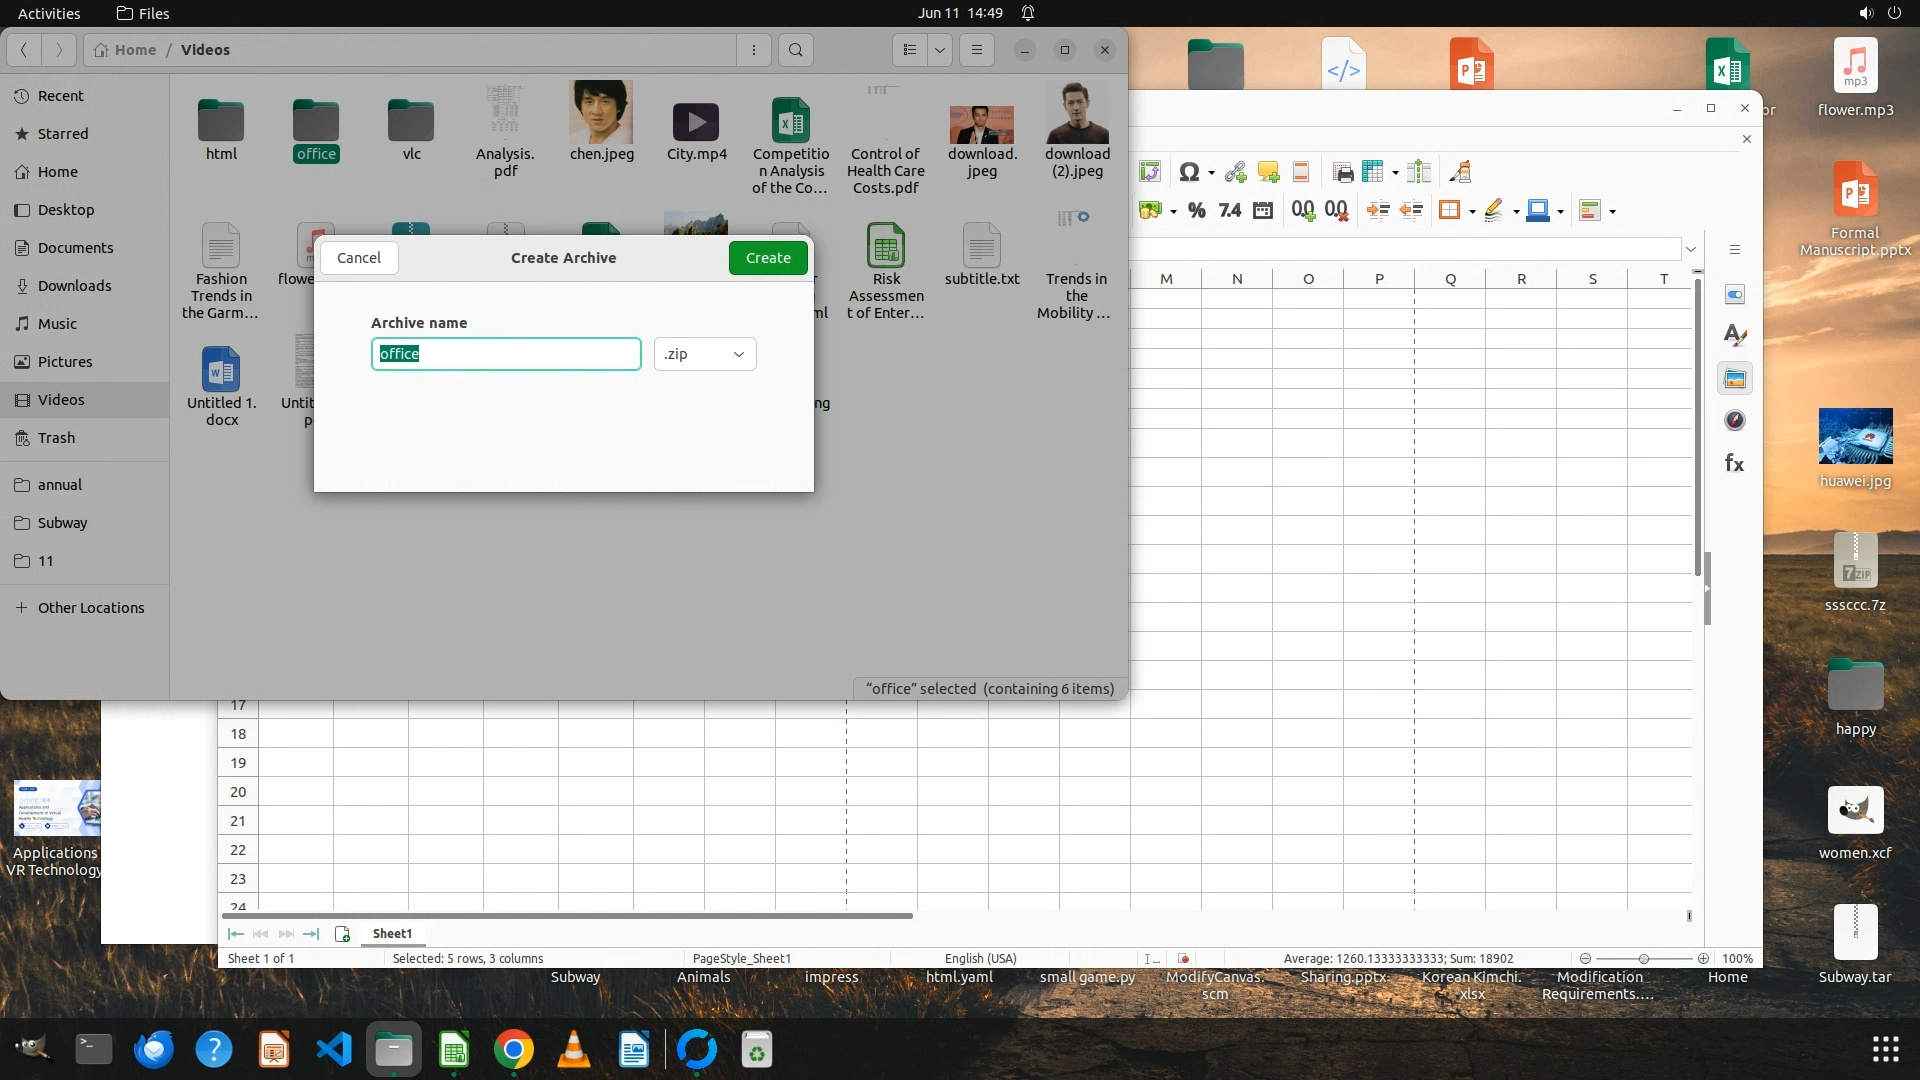Viewport: 1920px width, 1080px height.
Task: Click the Archive name text field
Action: (x=506, y=354)
